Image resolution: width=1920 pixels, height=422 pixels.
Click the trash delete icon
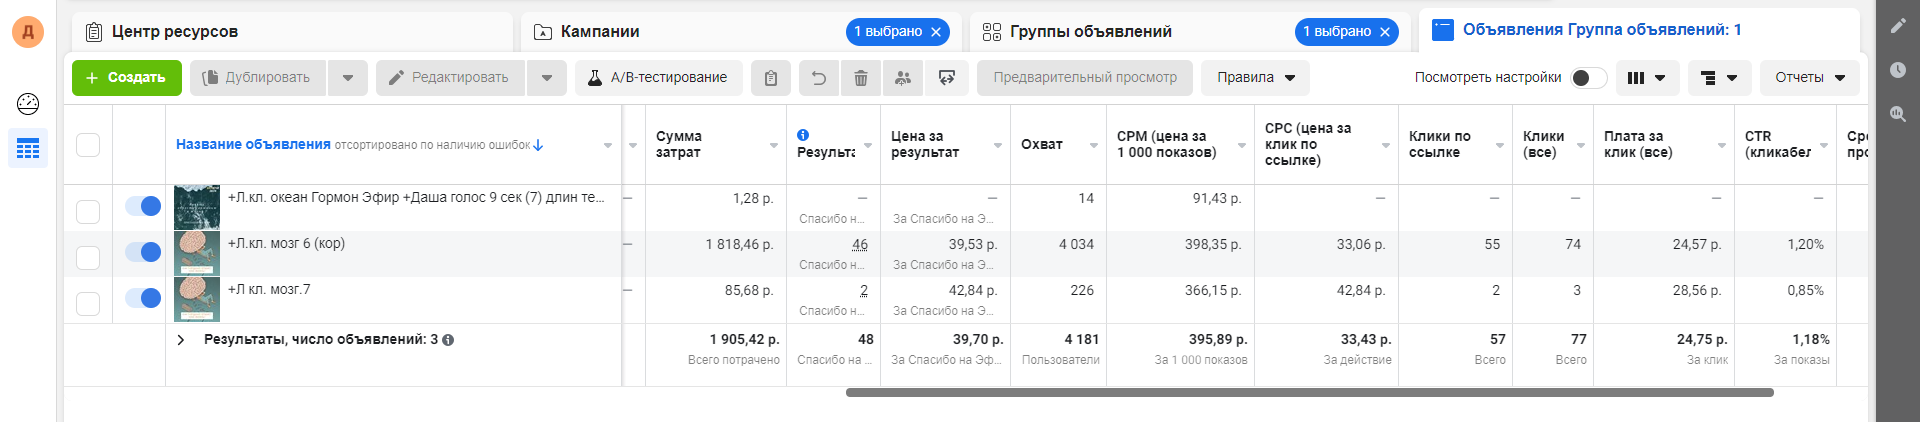[861, 78]
